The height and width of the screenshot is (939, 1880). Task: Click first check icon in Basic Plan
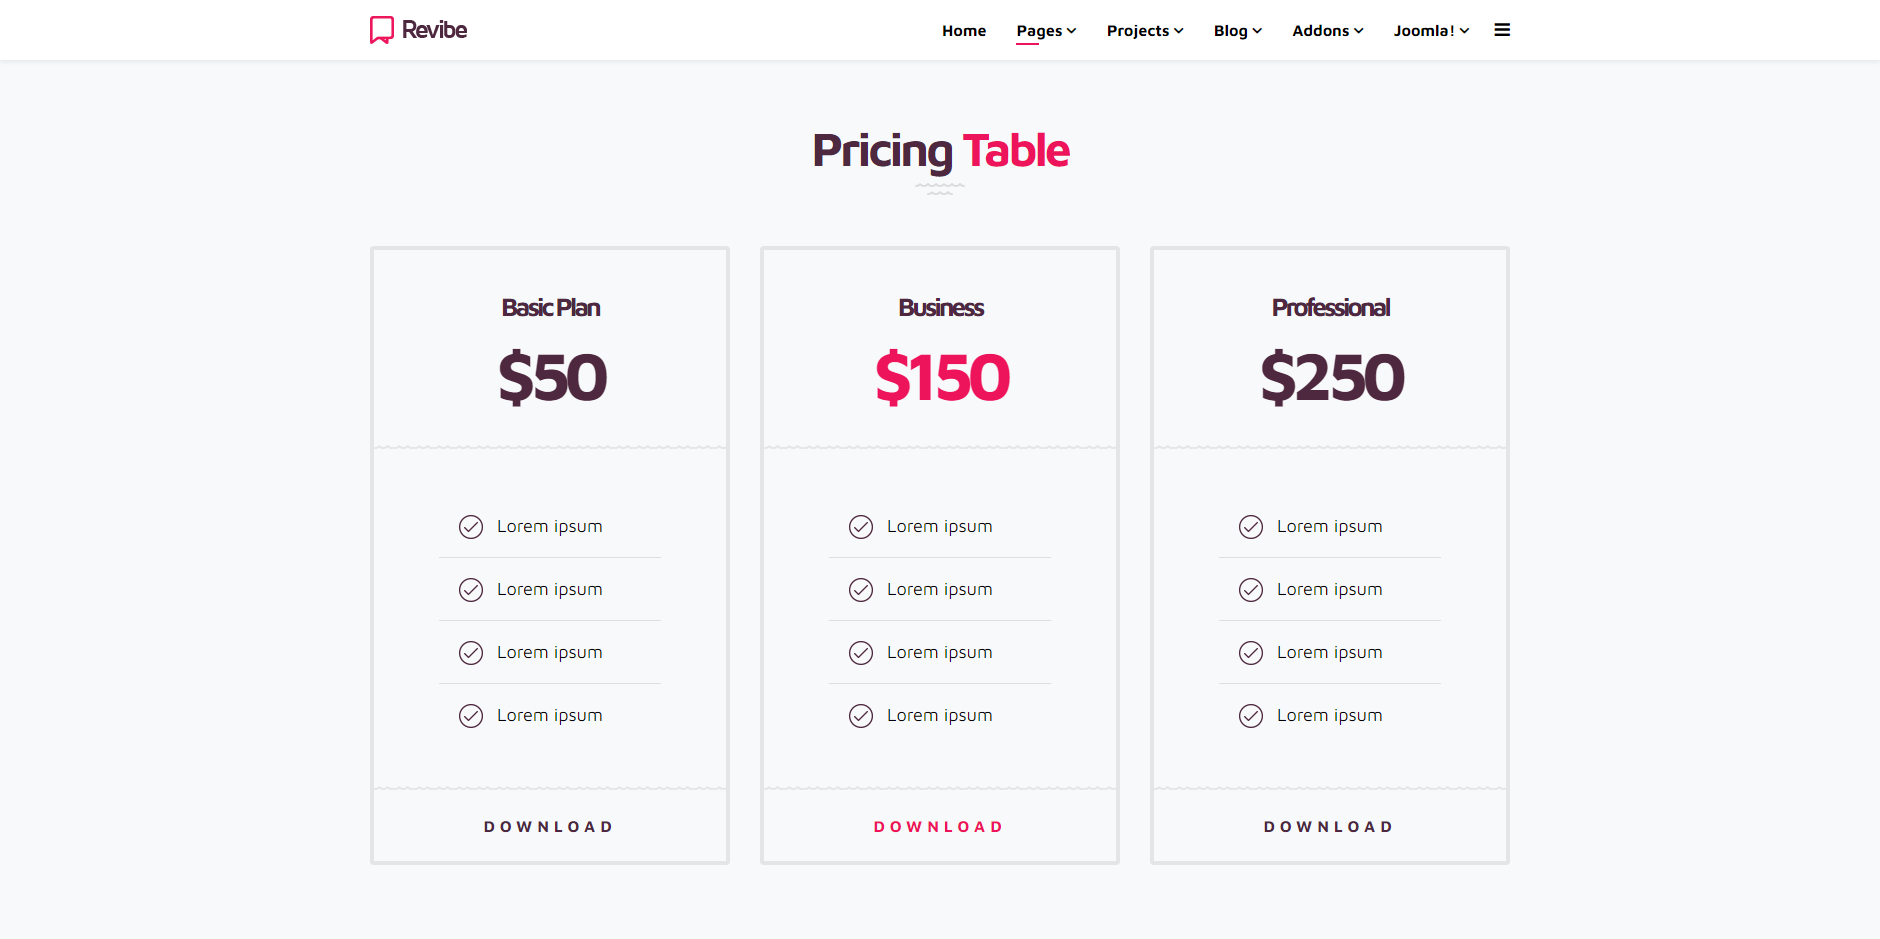(x=471, y=527)
